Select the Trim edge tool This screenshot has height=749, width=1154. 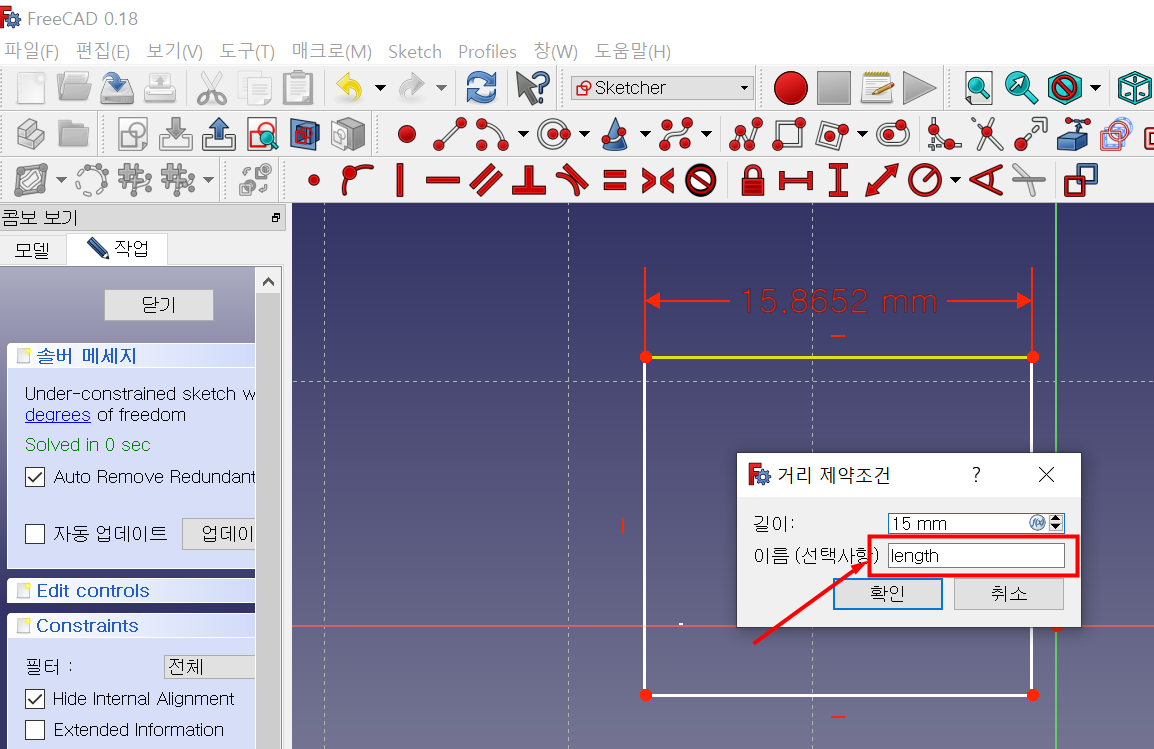coord(987,135)
